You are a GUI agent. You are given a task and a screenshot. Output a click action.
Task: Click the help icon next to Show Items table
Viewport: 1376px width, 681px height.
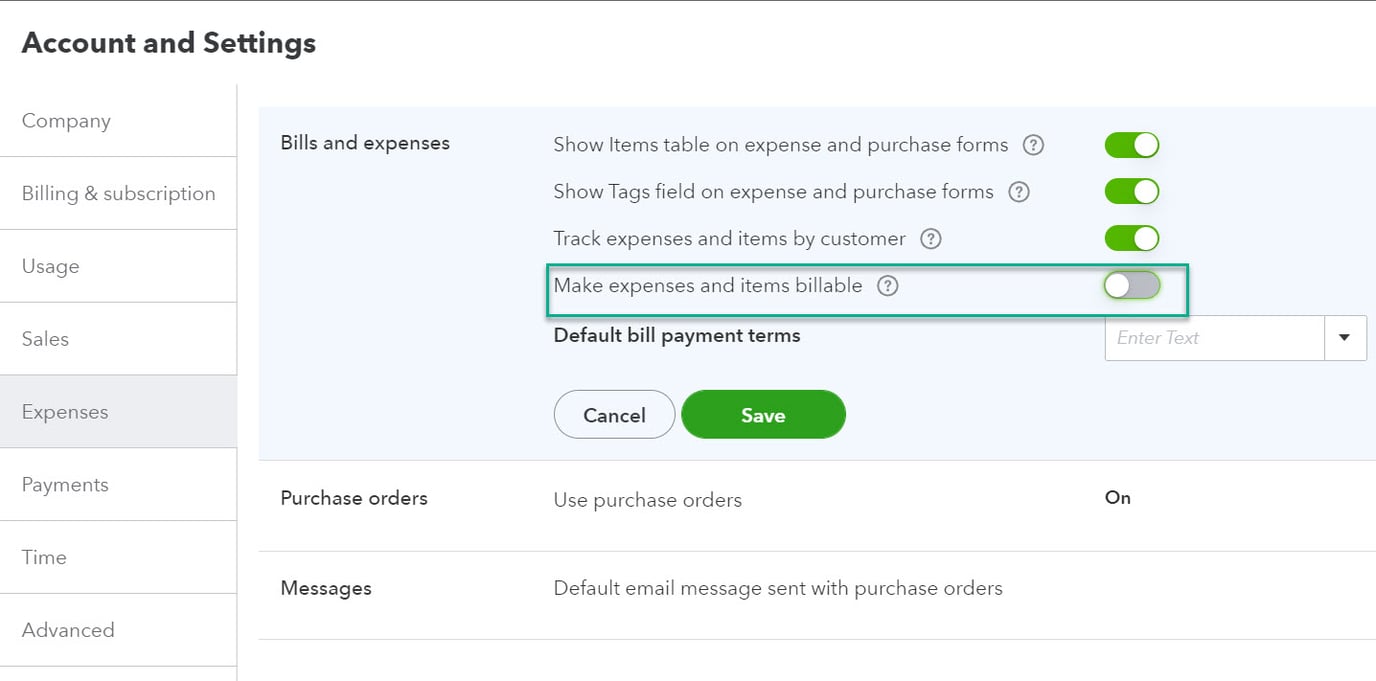coord(1034,144)
